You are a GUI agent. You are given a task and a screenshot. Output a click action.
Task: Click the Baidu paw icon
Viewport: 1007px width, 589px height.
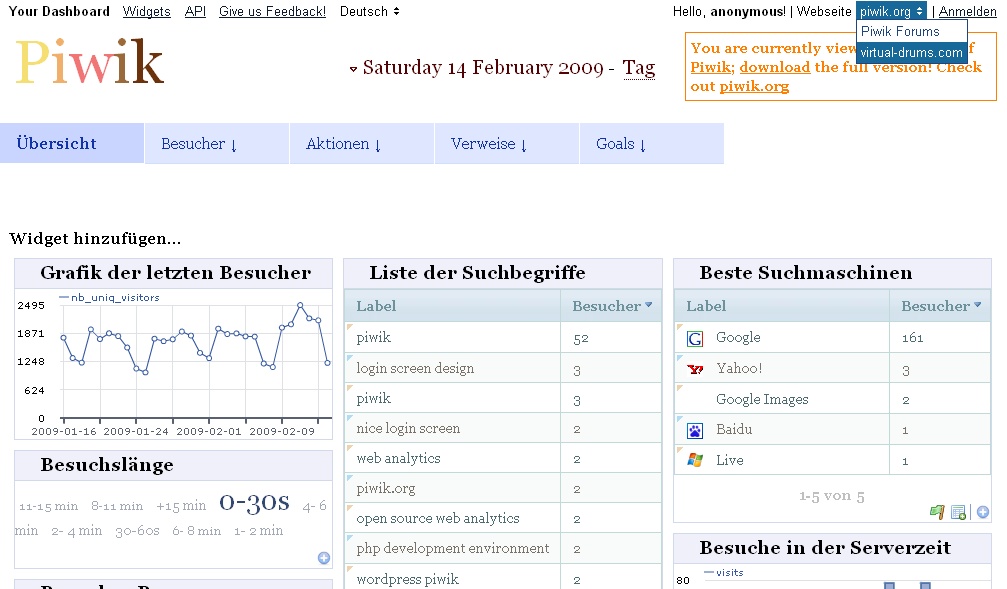tap(695, 430)
